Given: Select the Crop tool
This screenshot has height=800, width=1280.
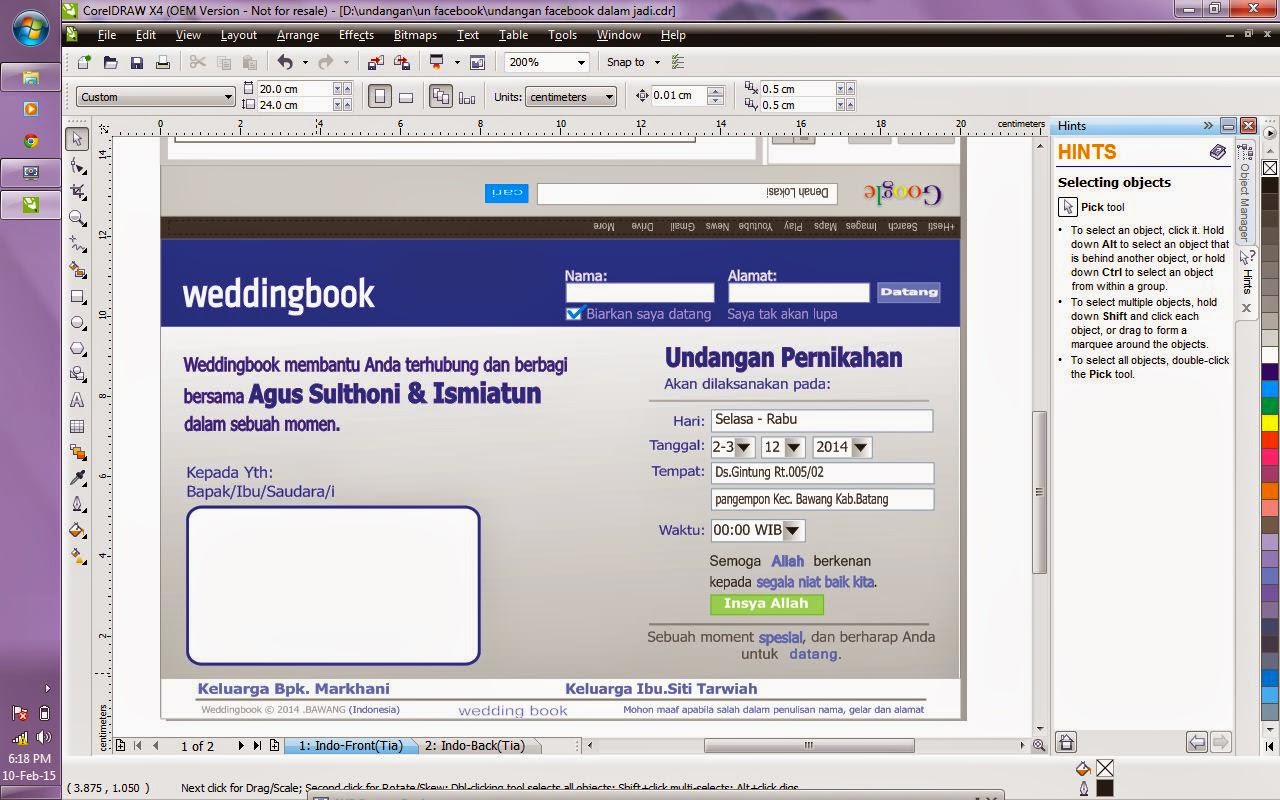Looking at the screenshot, I should (77, 191).
